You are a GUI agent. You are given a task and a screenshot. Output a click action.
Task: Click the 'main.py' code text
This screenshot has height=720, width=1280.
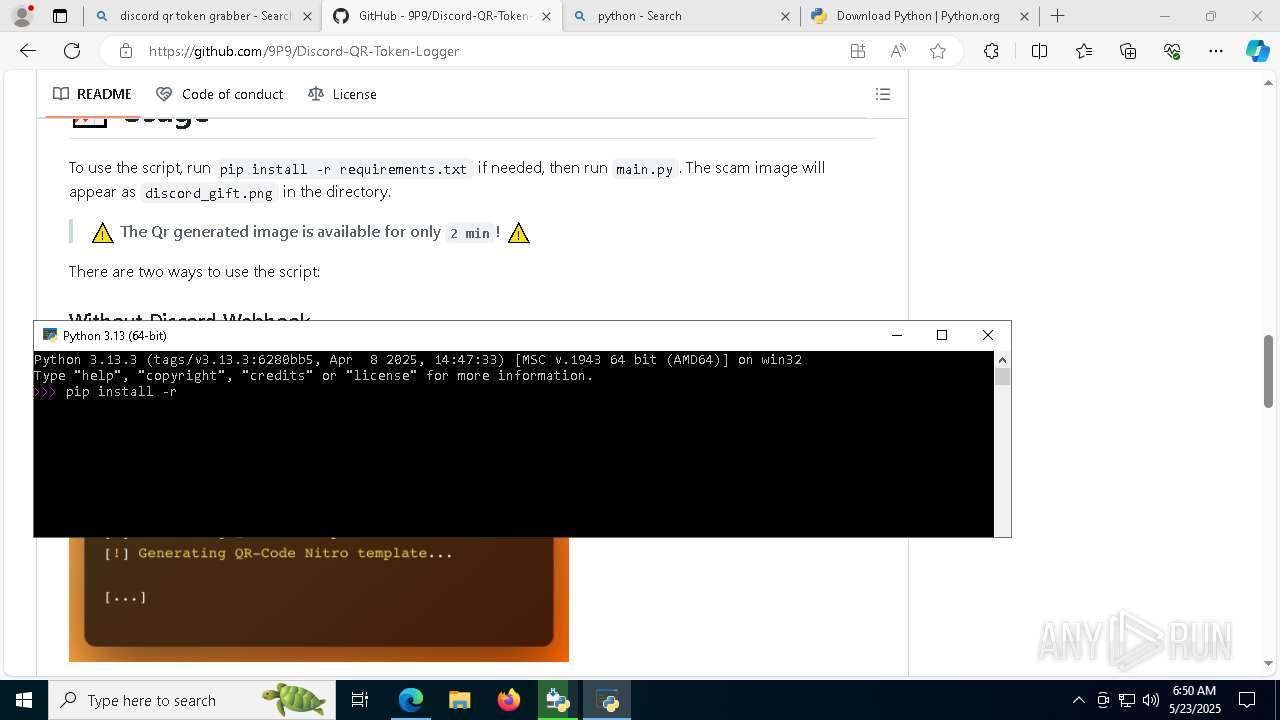coord(645,169)
